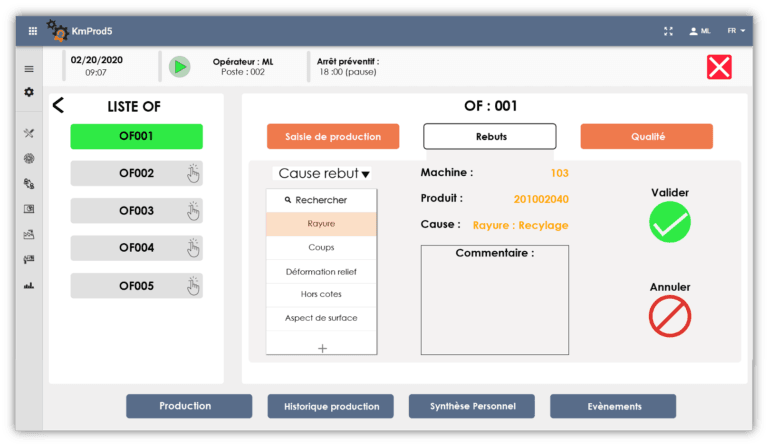Open Synthèse Personnel
768x446 pixels.
[472, 406]
